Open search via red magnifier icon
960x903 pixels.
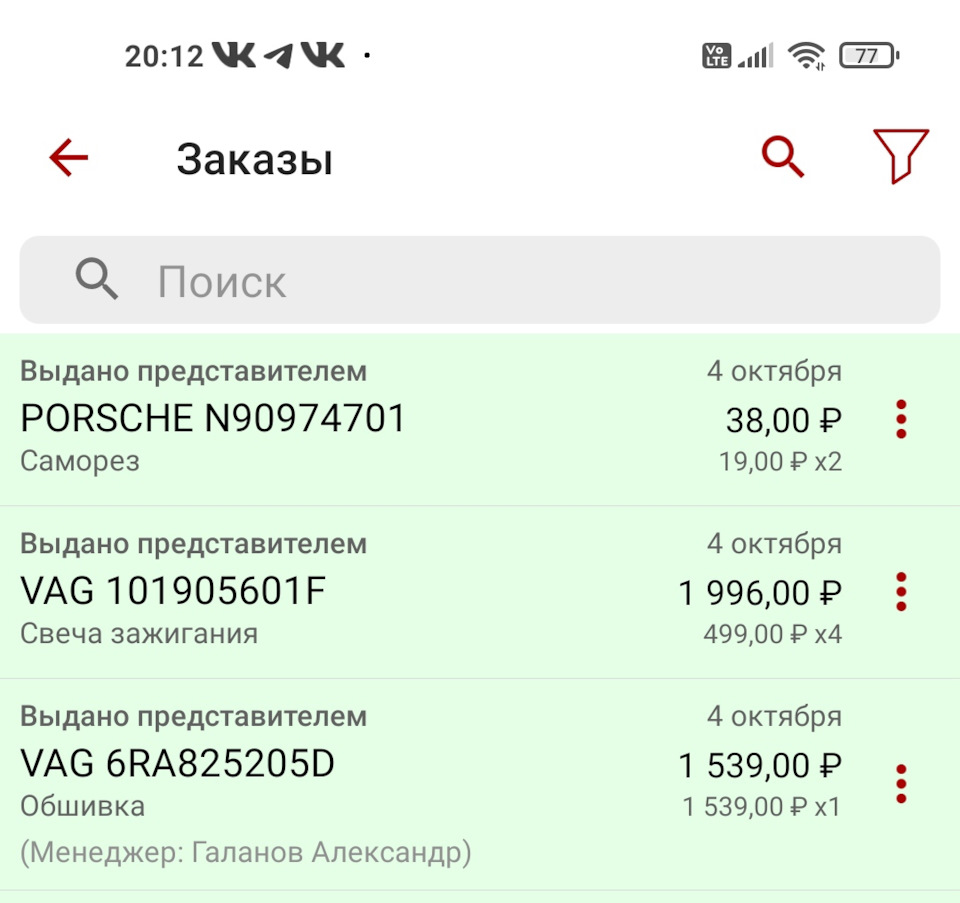point(782,158)
